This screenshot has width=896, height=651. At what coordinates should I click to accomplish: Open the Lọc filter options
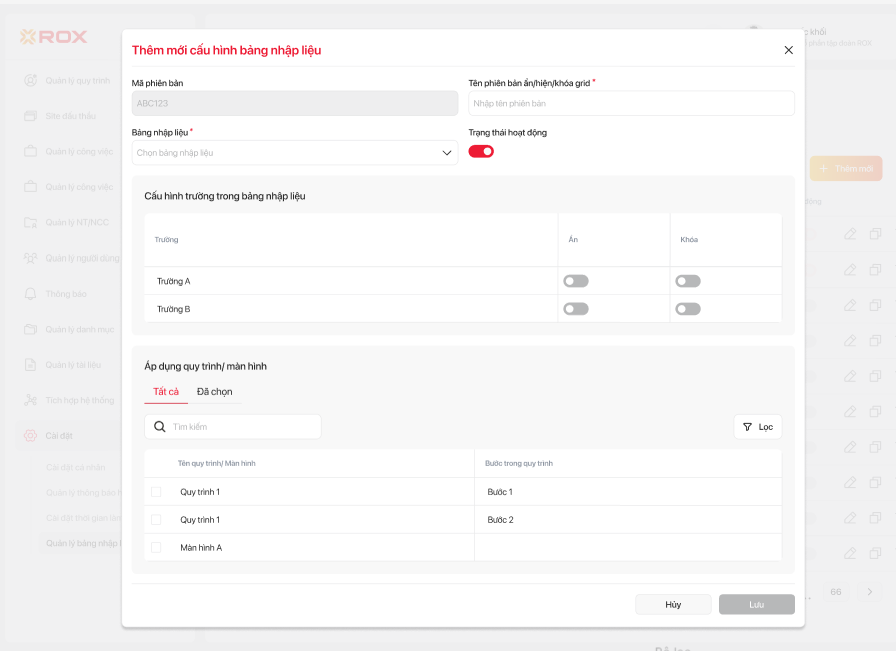[758, 427]
